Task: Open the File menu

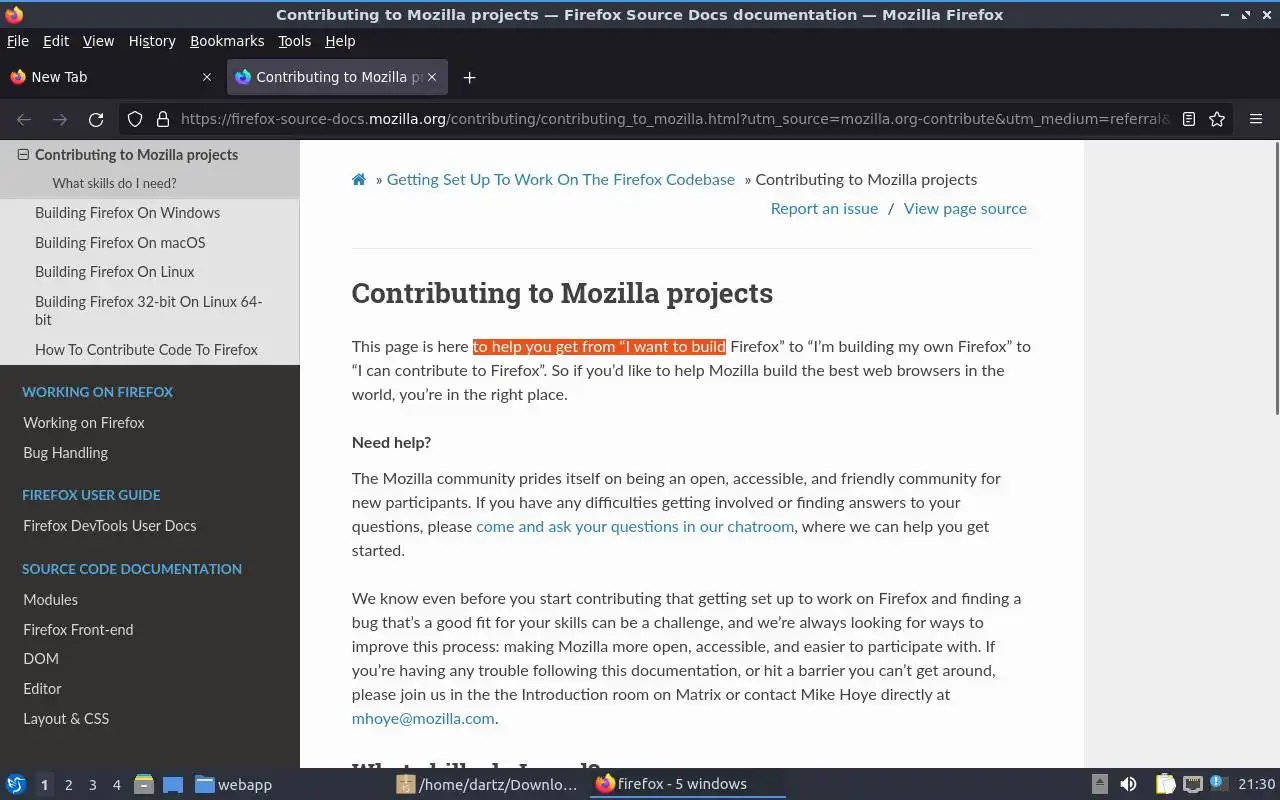Action: 18,41
